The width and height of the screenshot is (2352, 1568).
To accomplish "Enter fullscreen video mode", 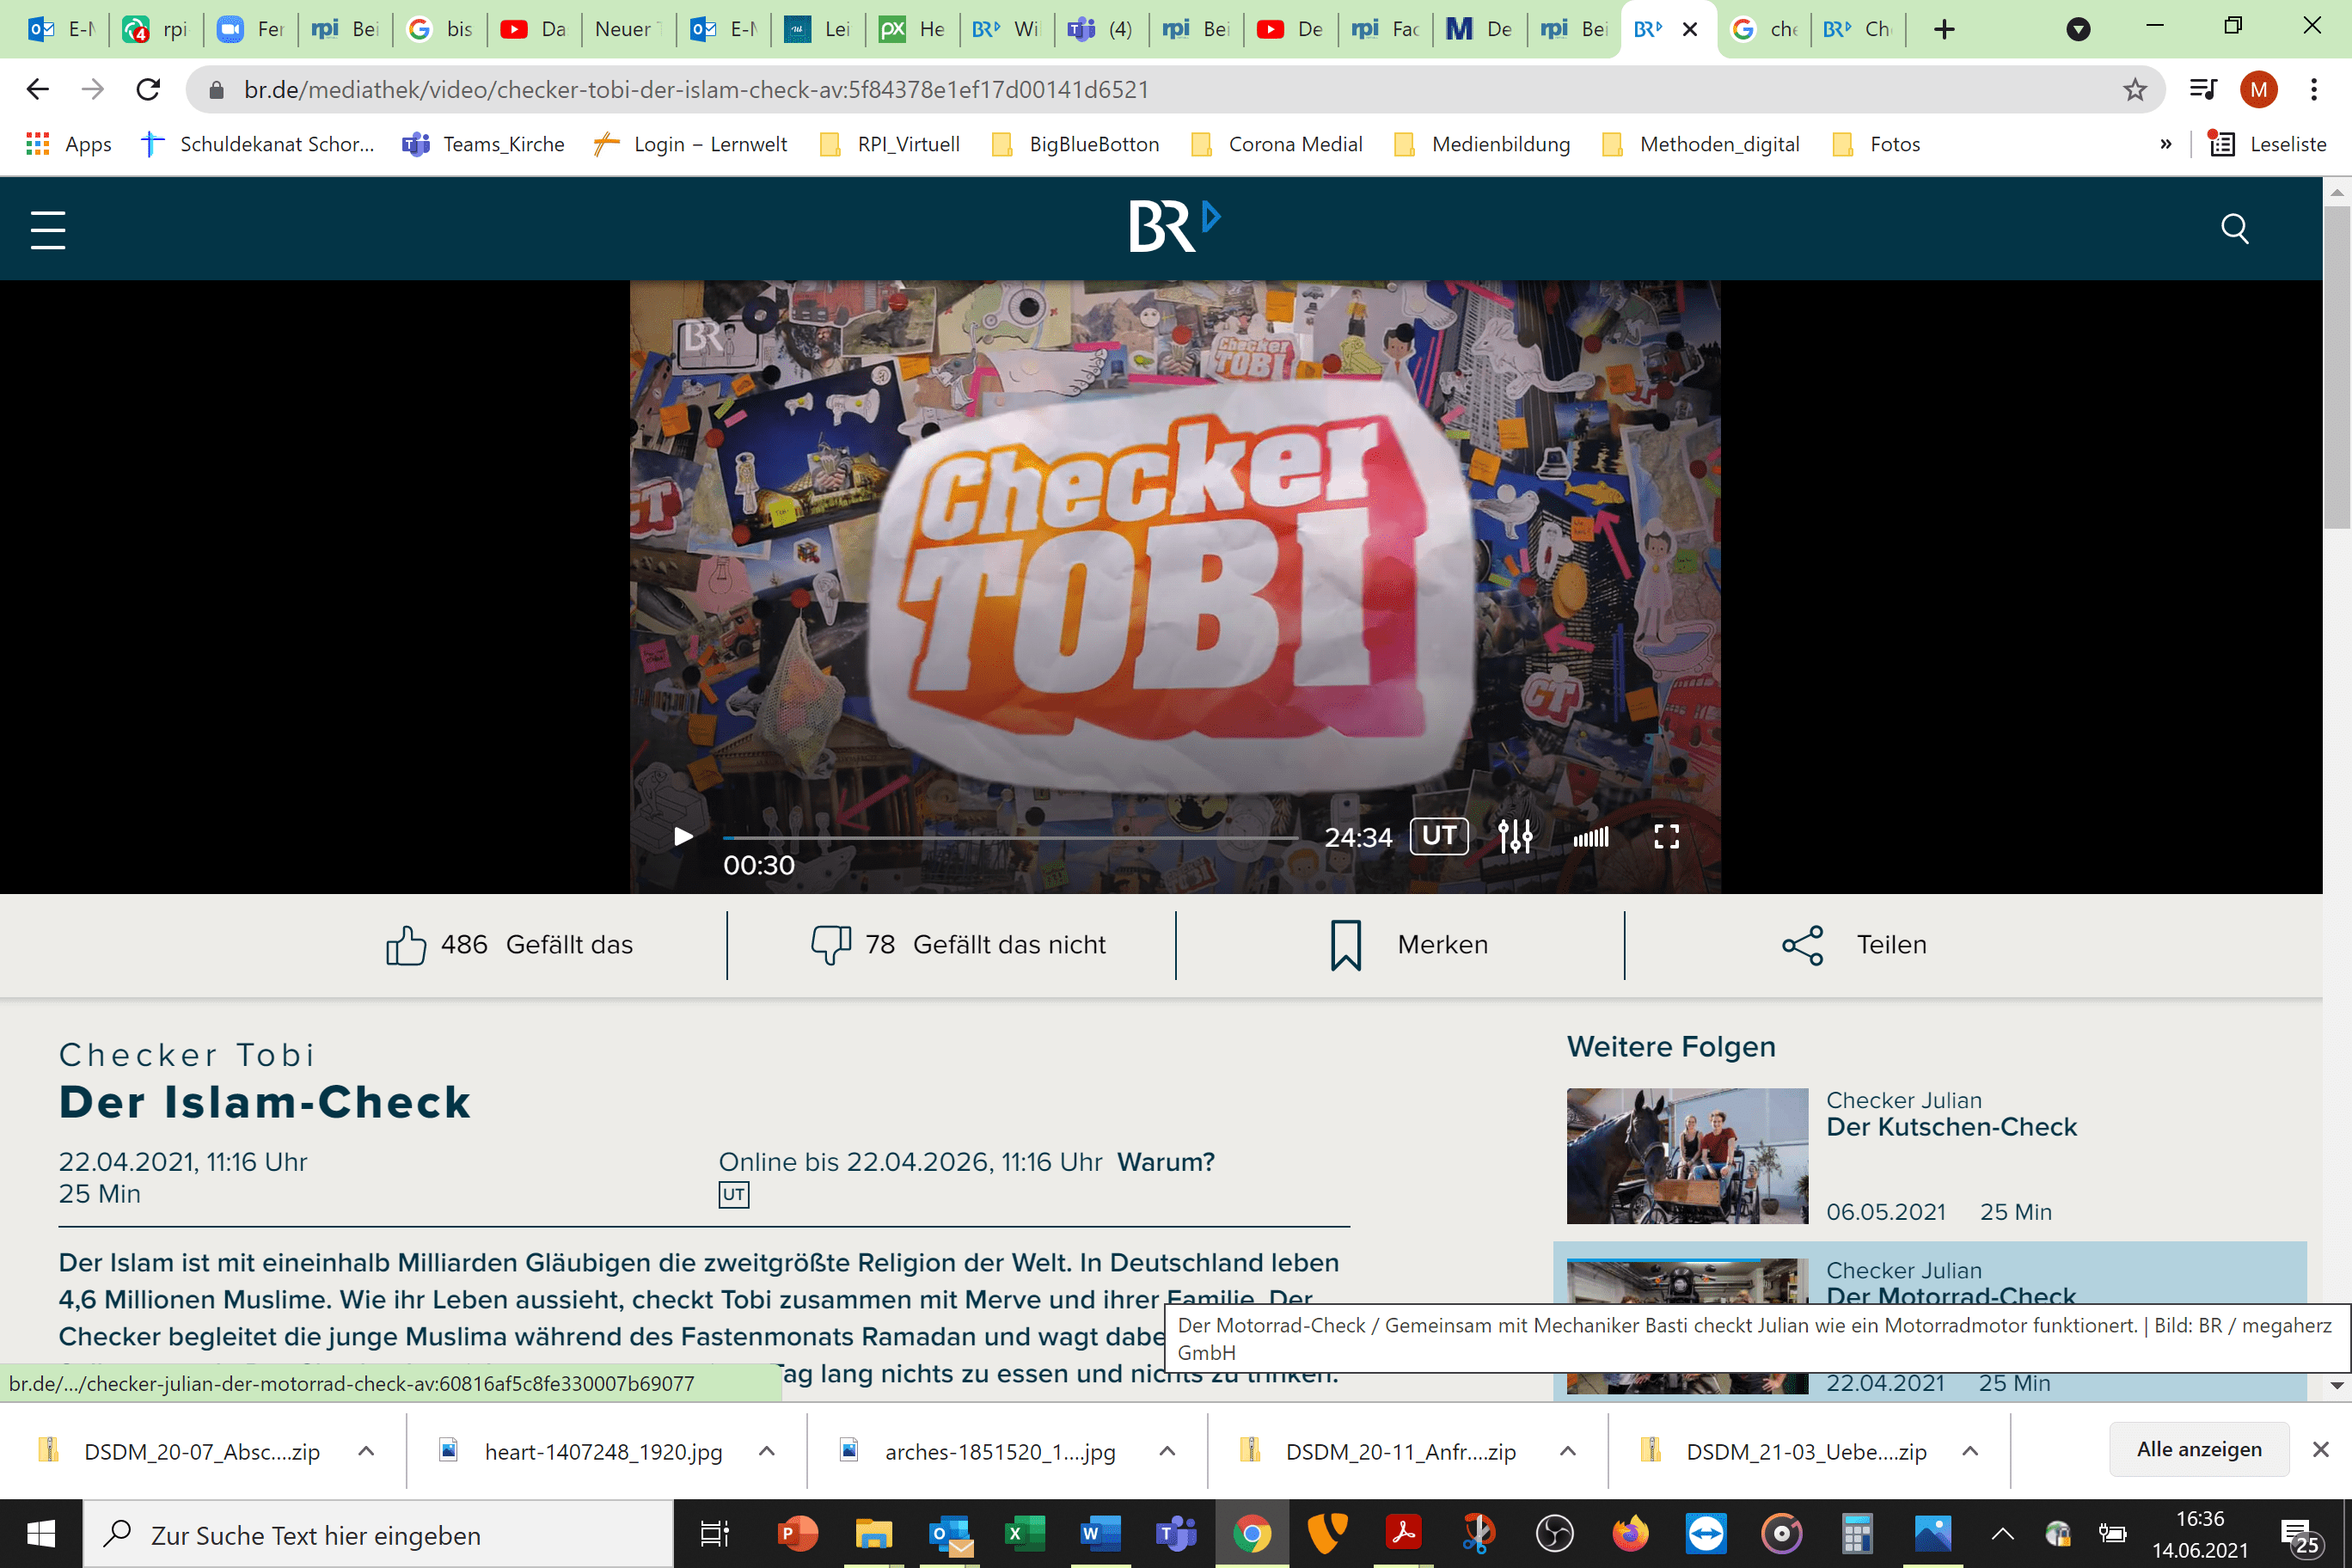I will [1666, 837].
